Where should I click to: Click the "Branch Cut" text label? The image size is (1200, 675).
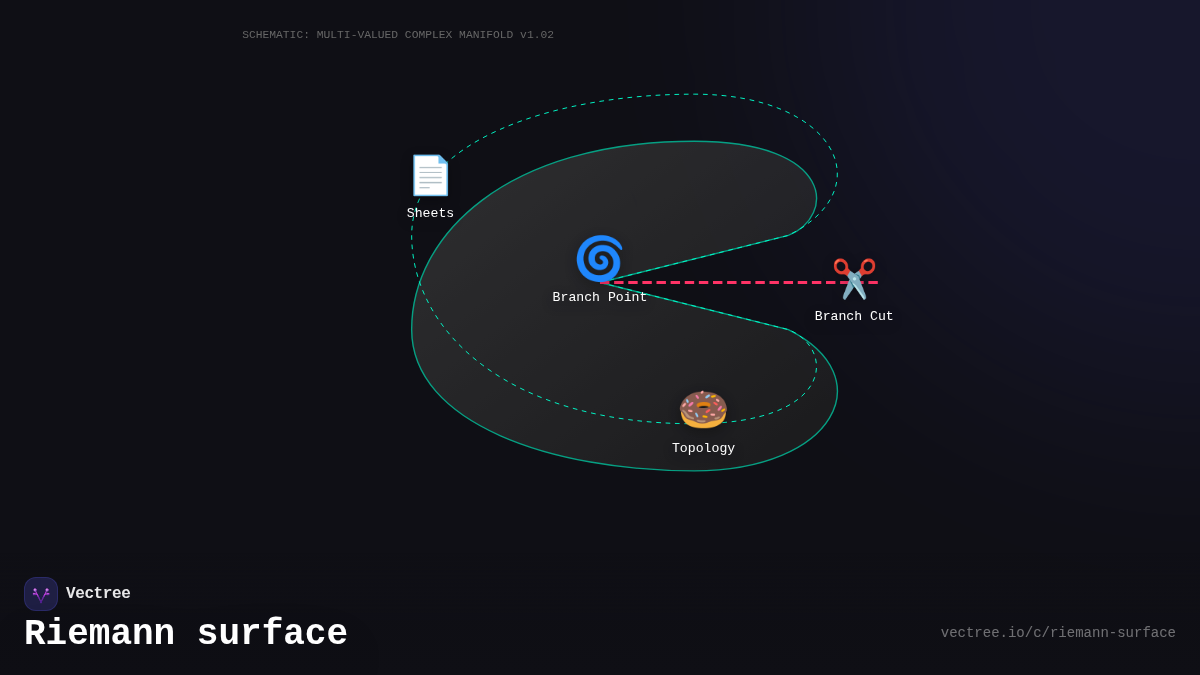click(854, 316)
